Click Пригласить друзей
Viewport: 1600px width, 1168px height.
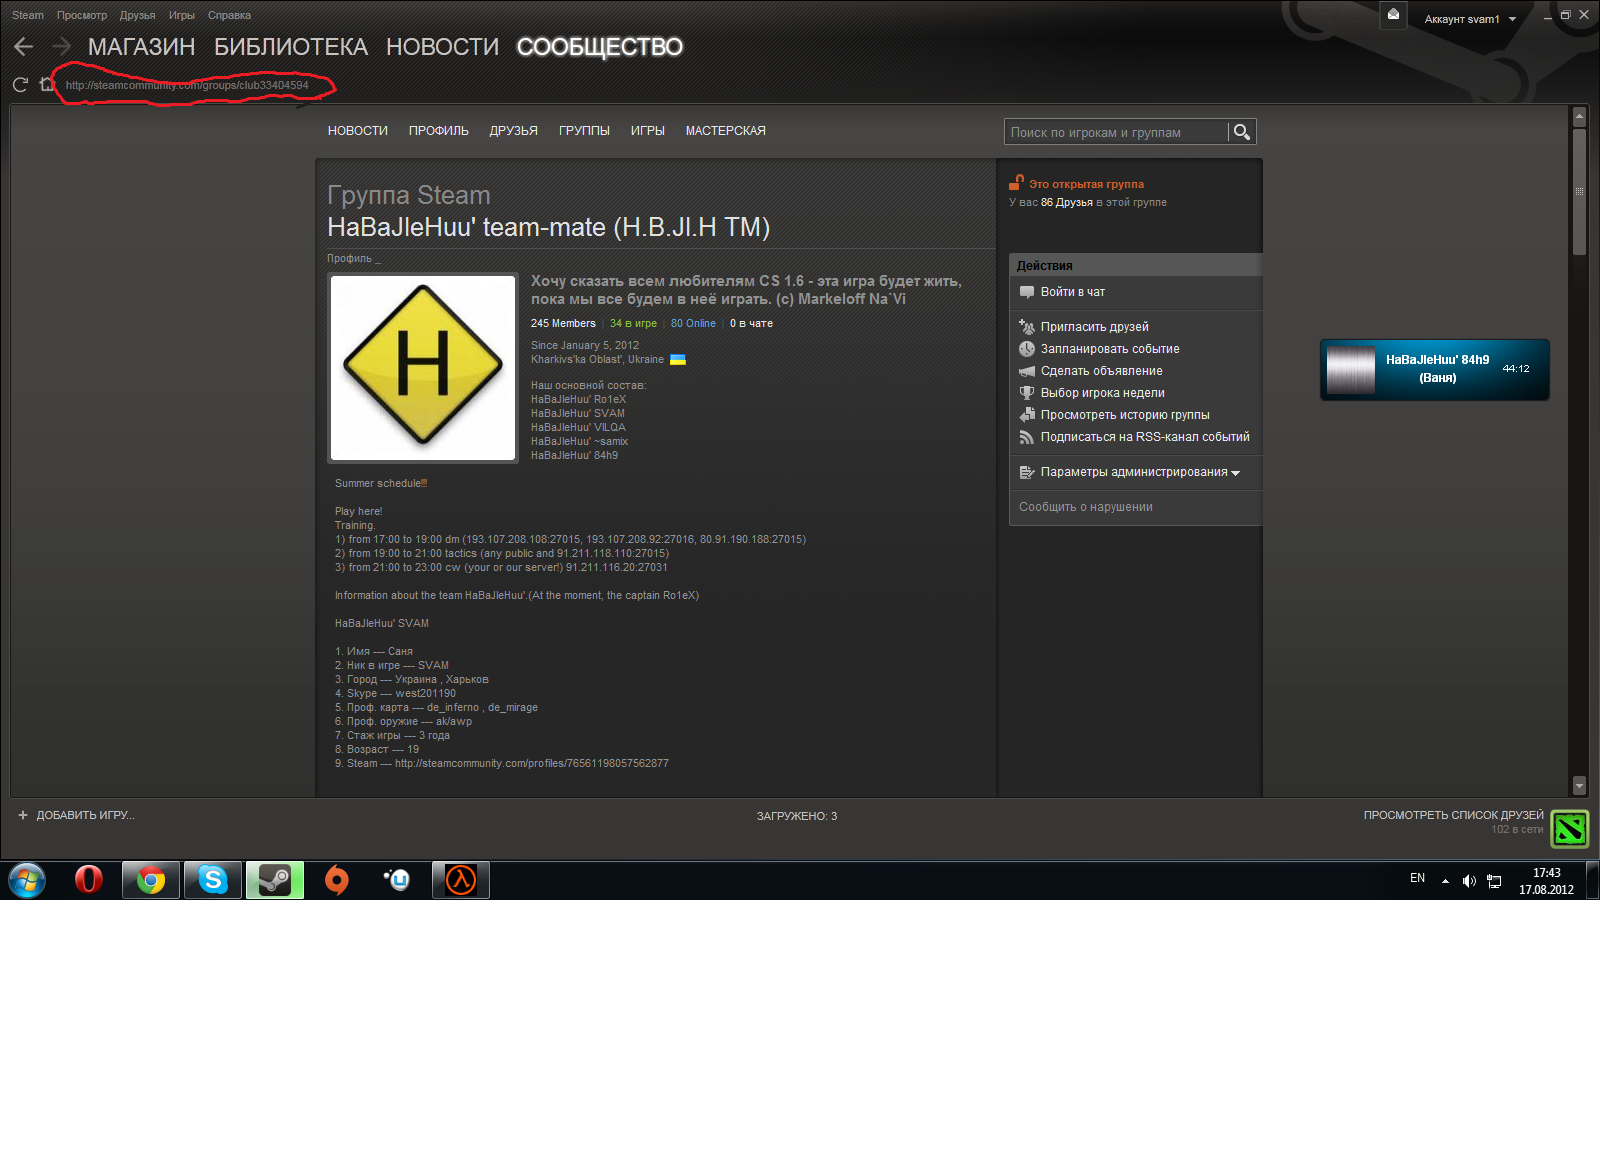[1095, 327]
